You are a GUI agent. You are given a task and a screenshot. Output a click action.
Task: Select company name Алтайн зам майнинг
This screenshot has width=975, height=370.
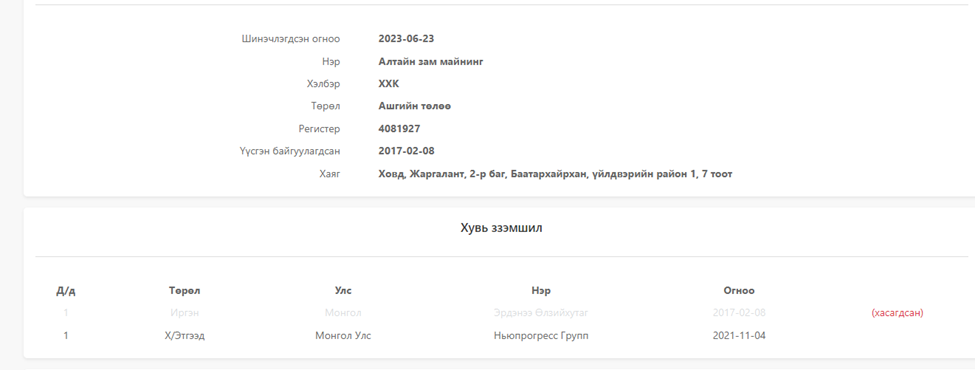(430, 62)
